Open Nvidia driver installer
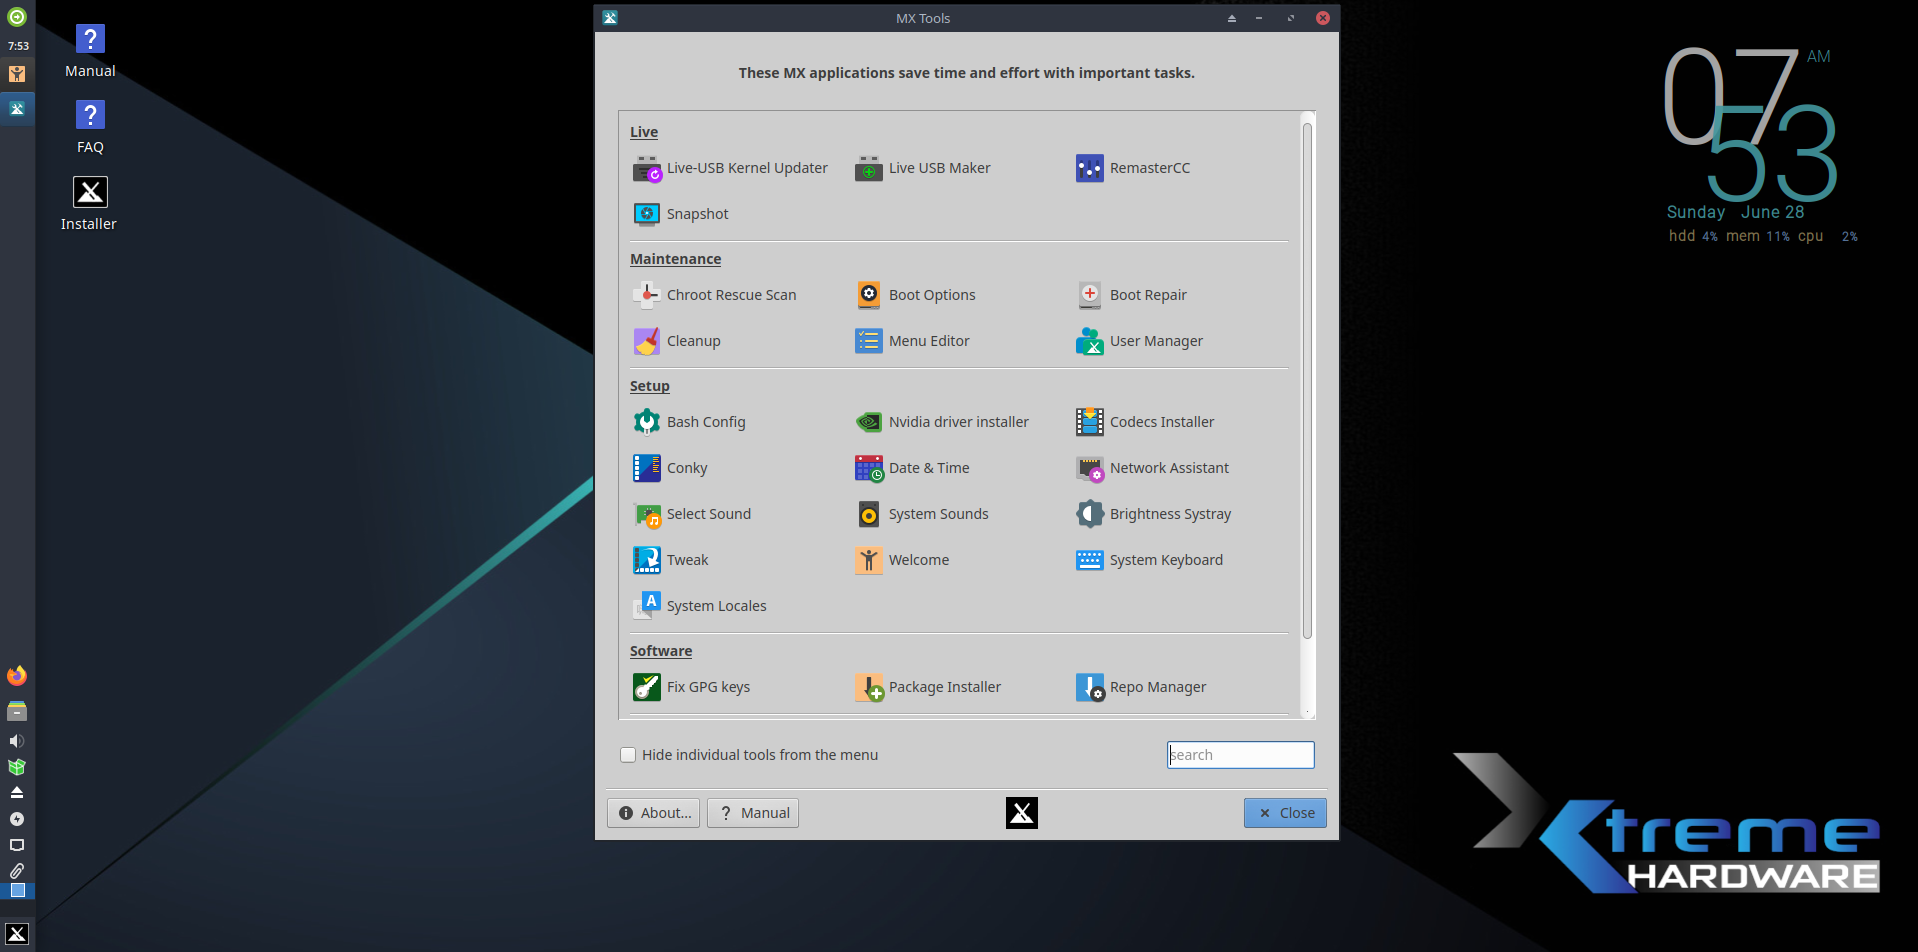The width and height of the screenshot is (1918, 952). (x=942, y=423)
